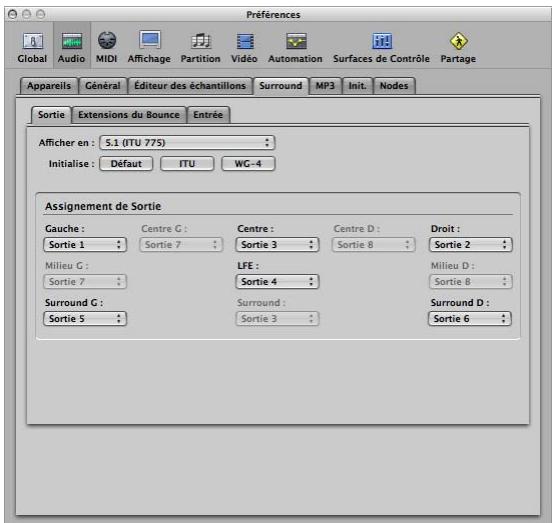
Task: Open the Droit output dropdown
Action: [470, 245]
